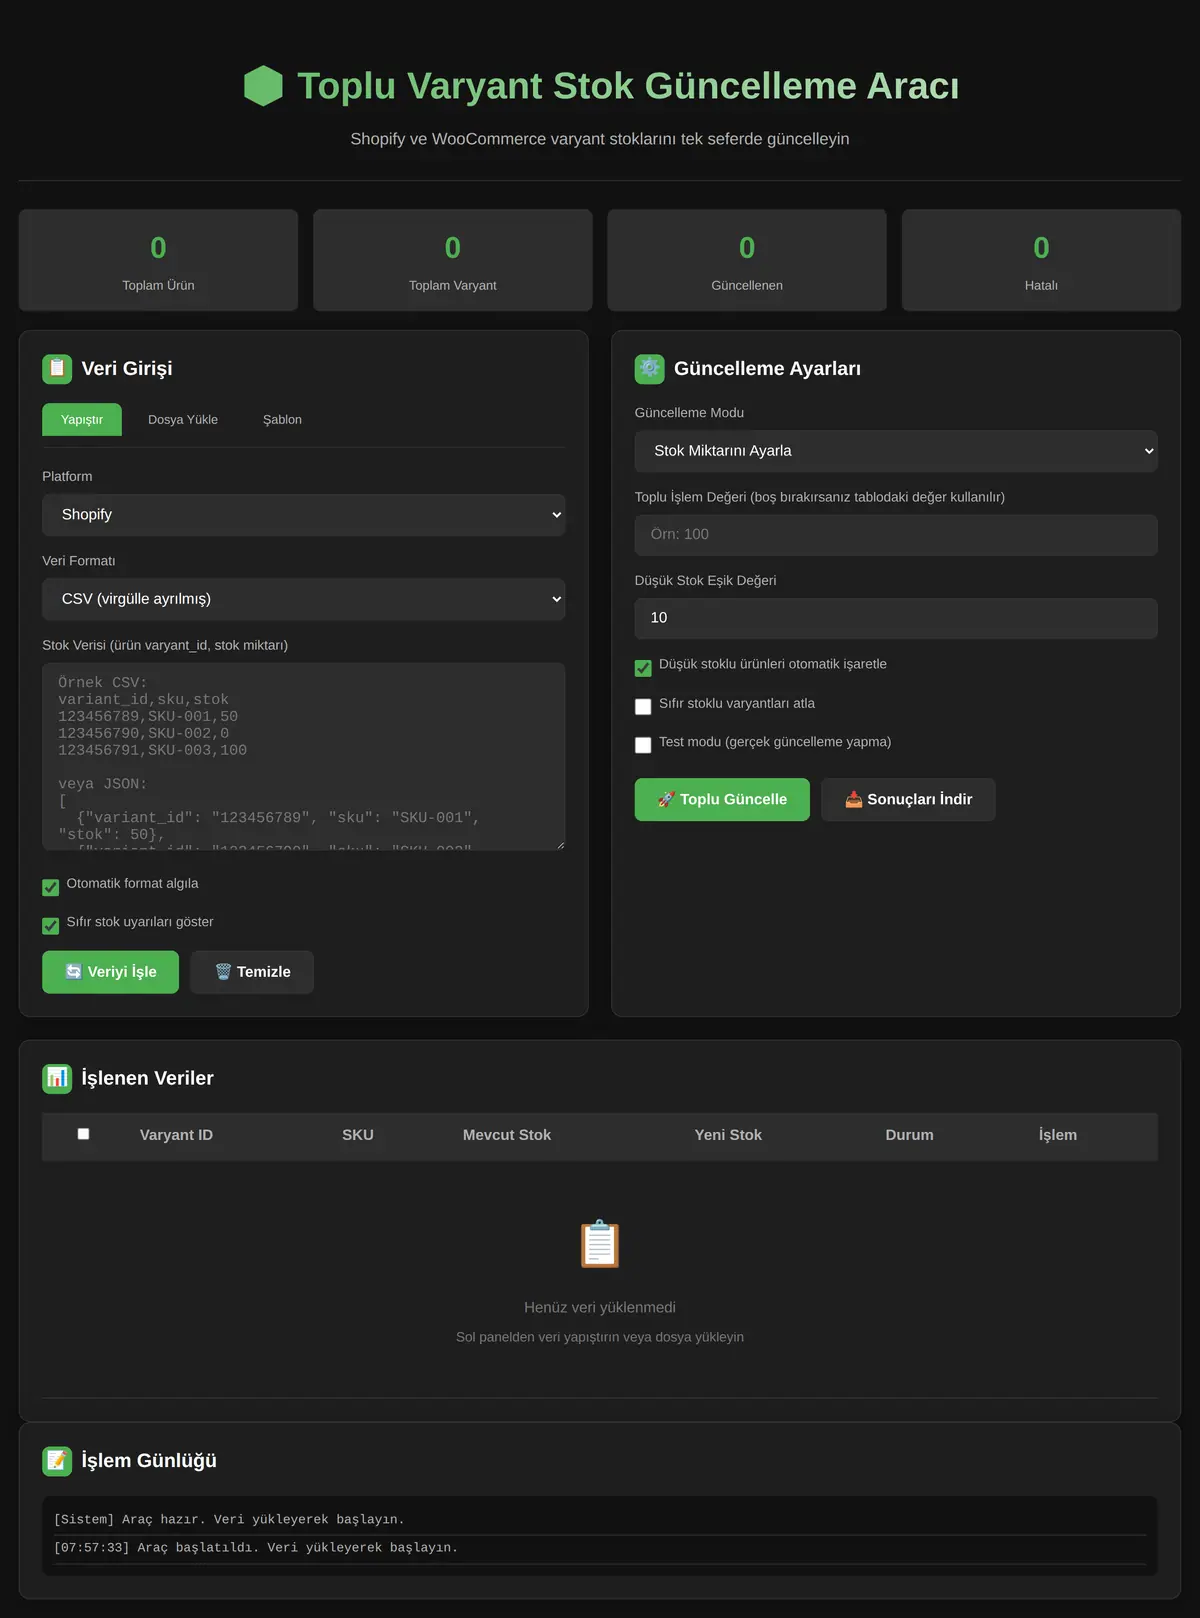Click the 'Yeni Stok' column header
Viewport: 1200px width, 1618px height.
click(728, 1135)
